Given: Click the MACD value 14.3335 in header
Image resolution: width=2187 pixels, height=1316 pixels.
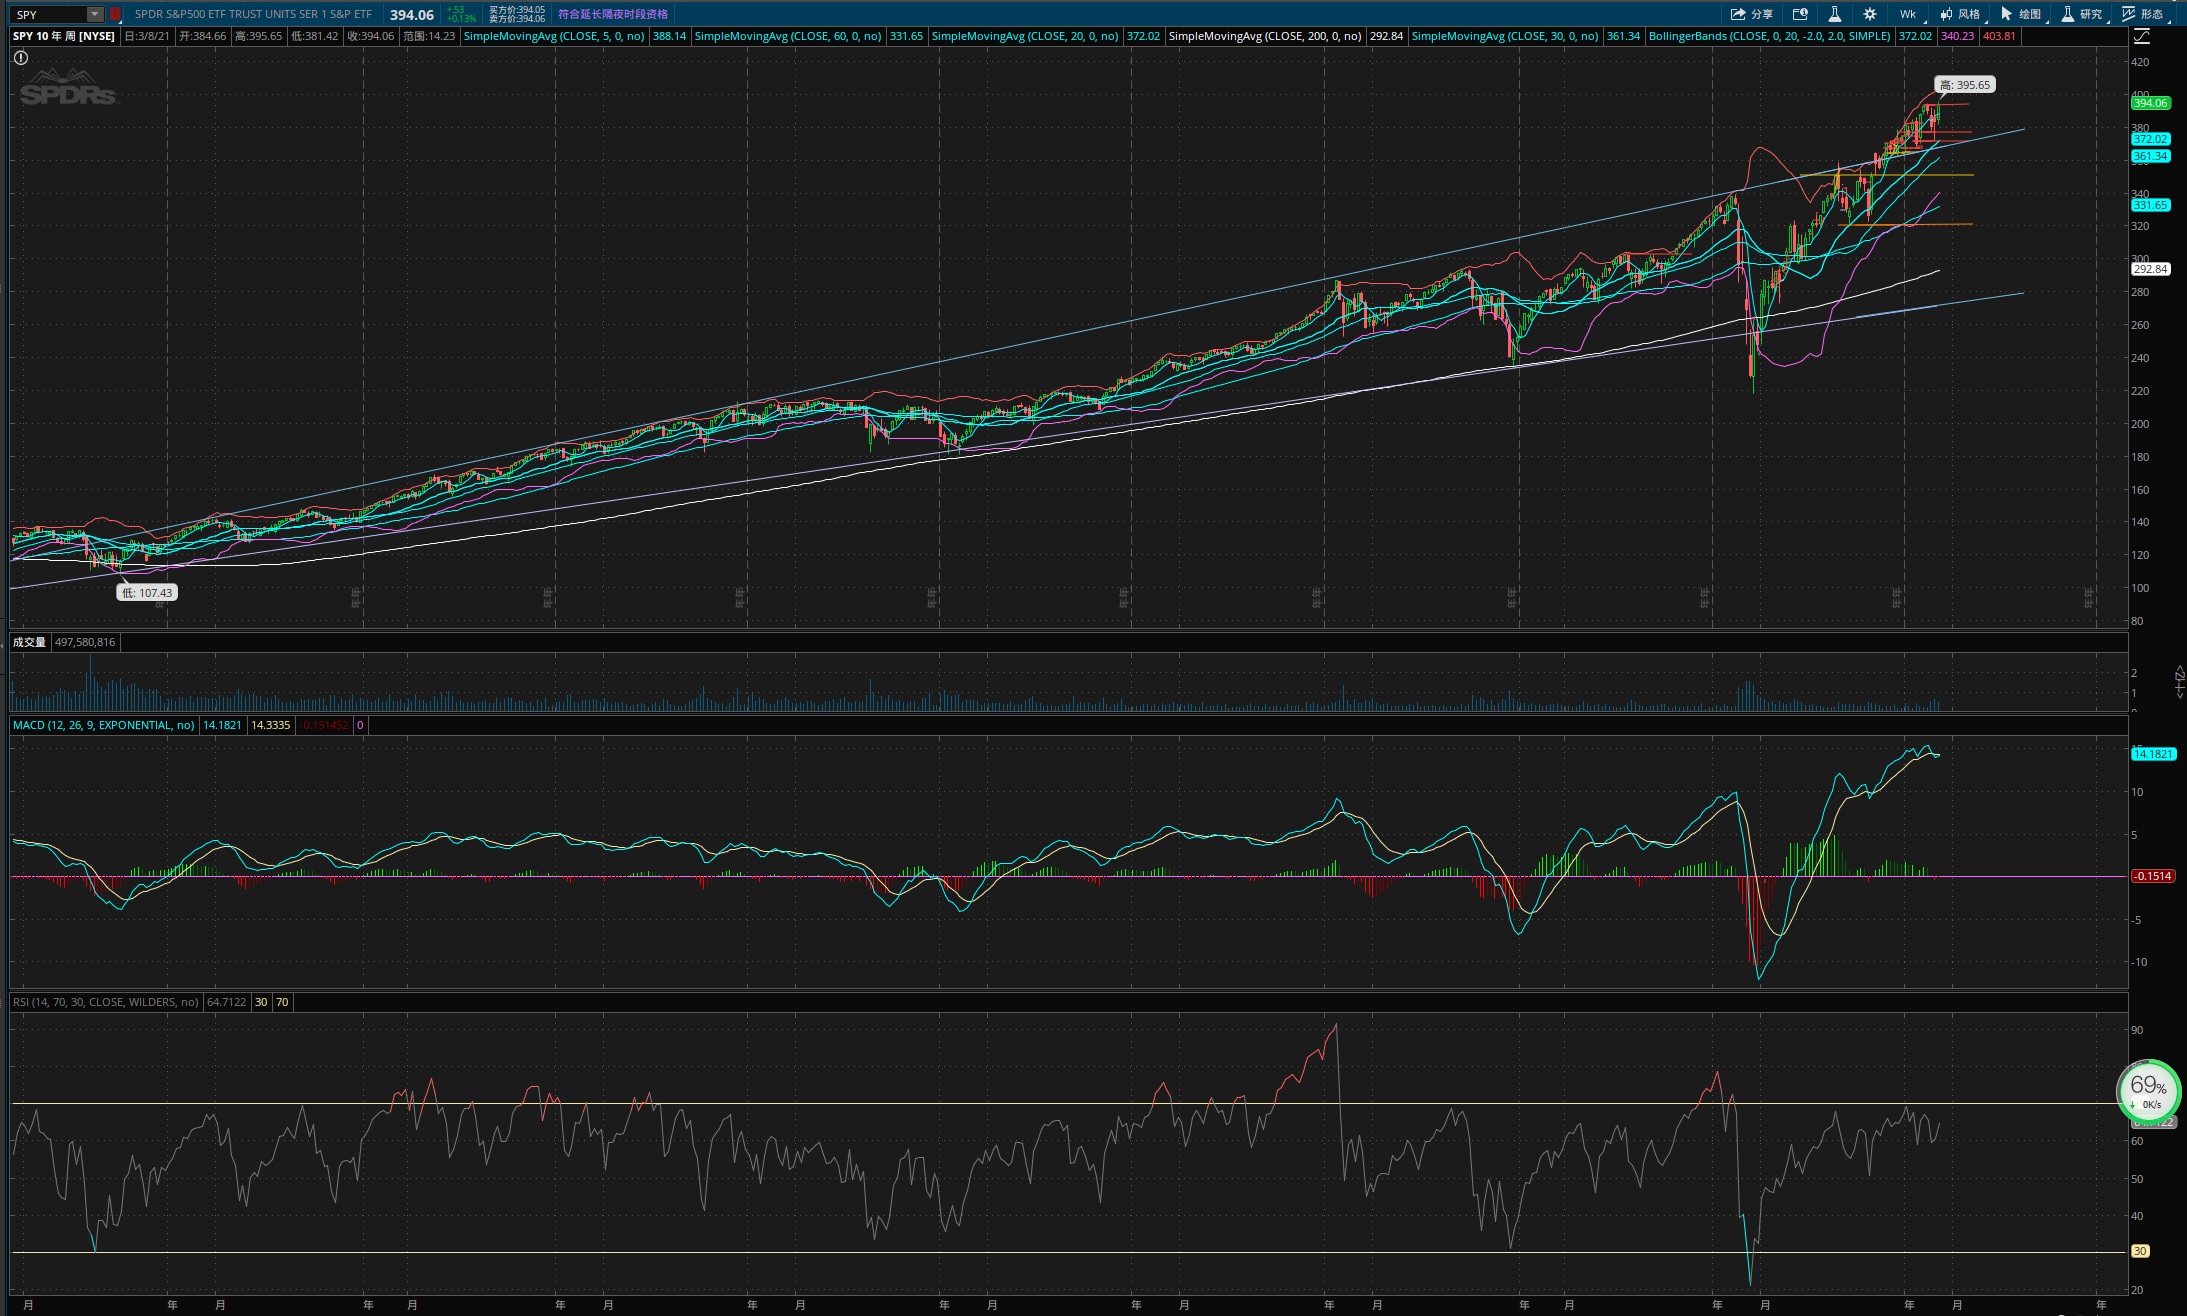Looking at the screenshot, I should point(270,725).
